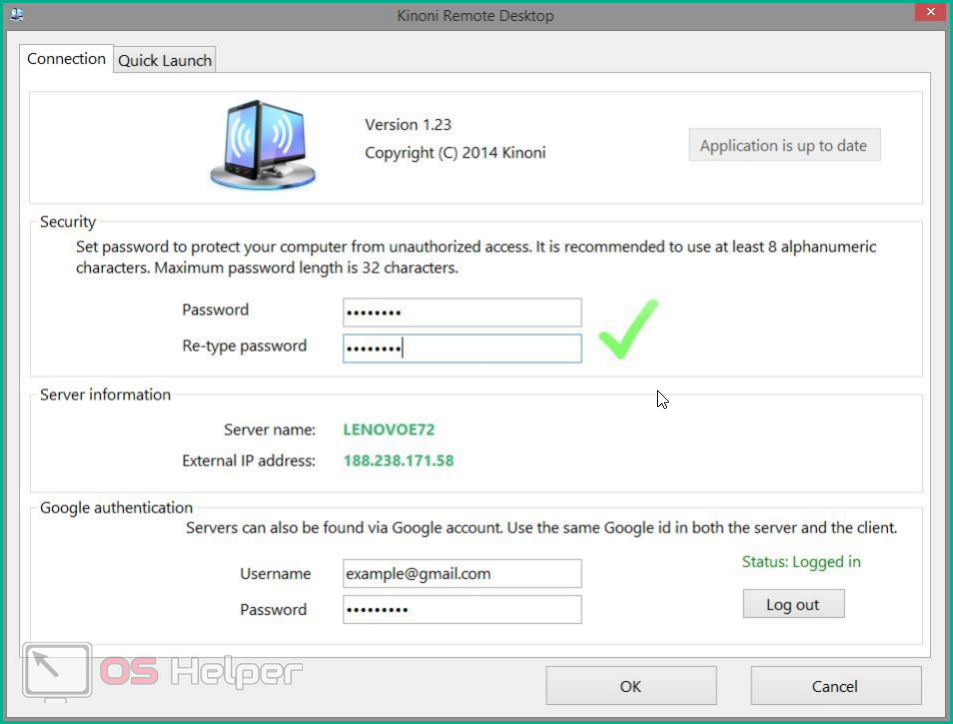
Task: Click the Log out button
Action: pos(793,604)
